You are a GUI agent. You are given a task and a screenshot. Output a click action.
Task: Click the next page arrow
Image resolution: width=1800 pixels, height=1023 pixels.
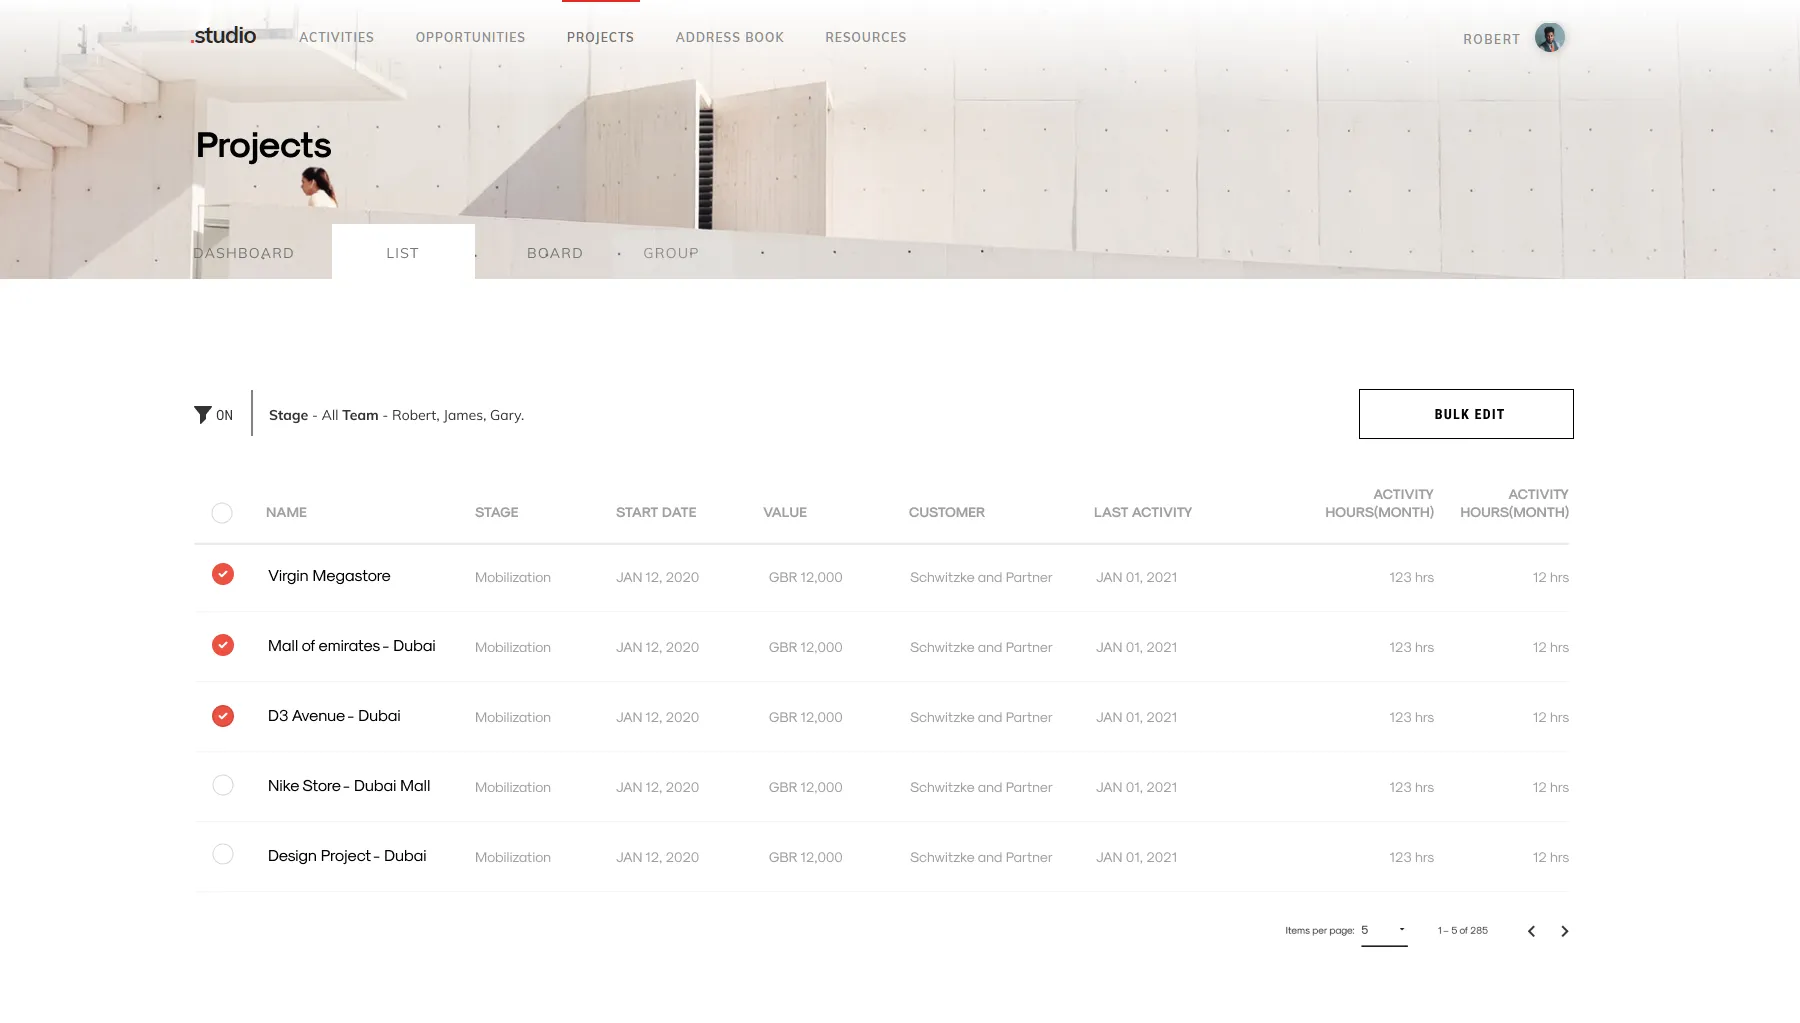(x=1565, y=930)
